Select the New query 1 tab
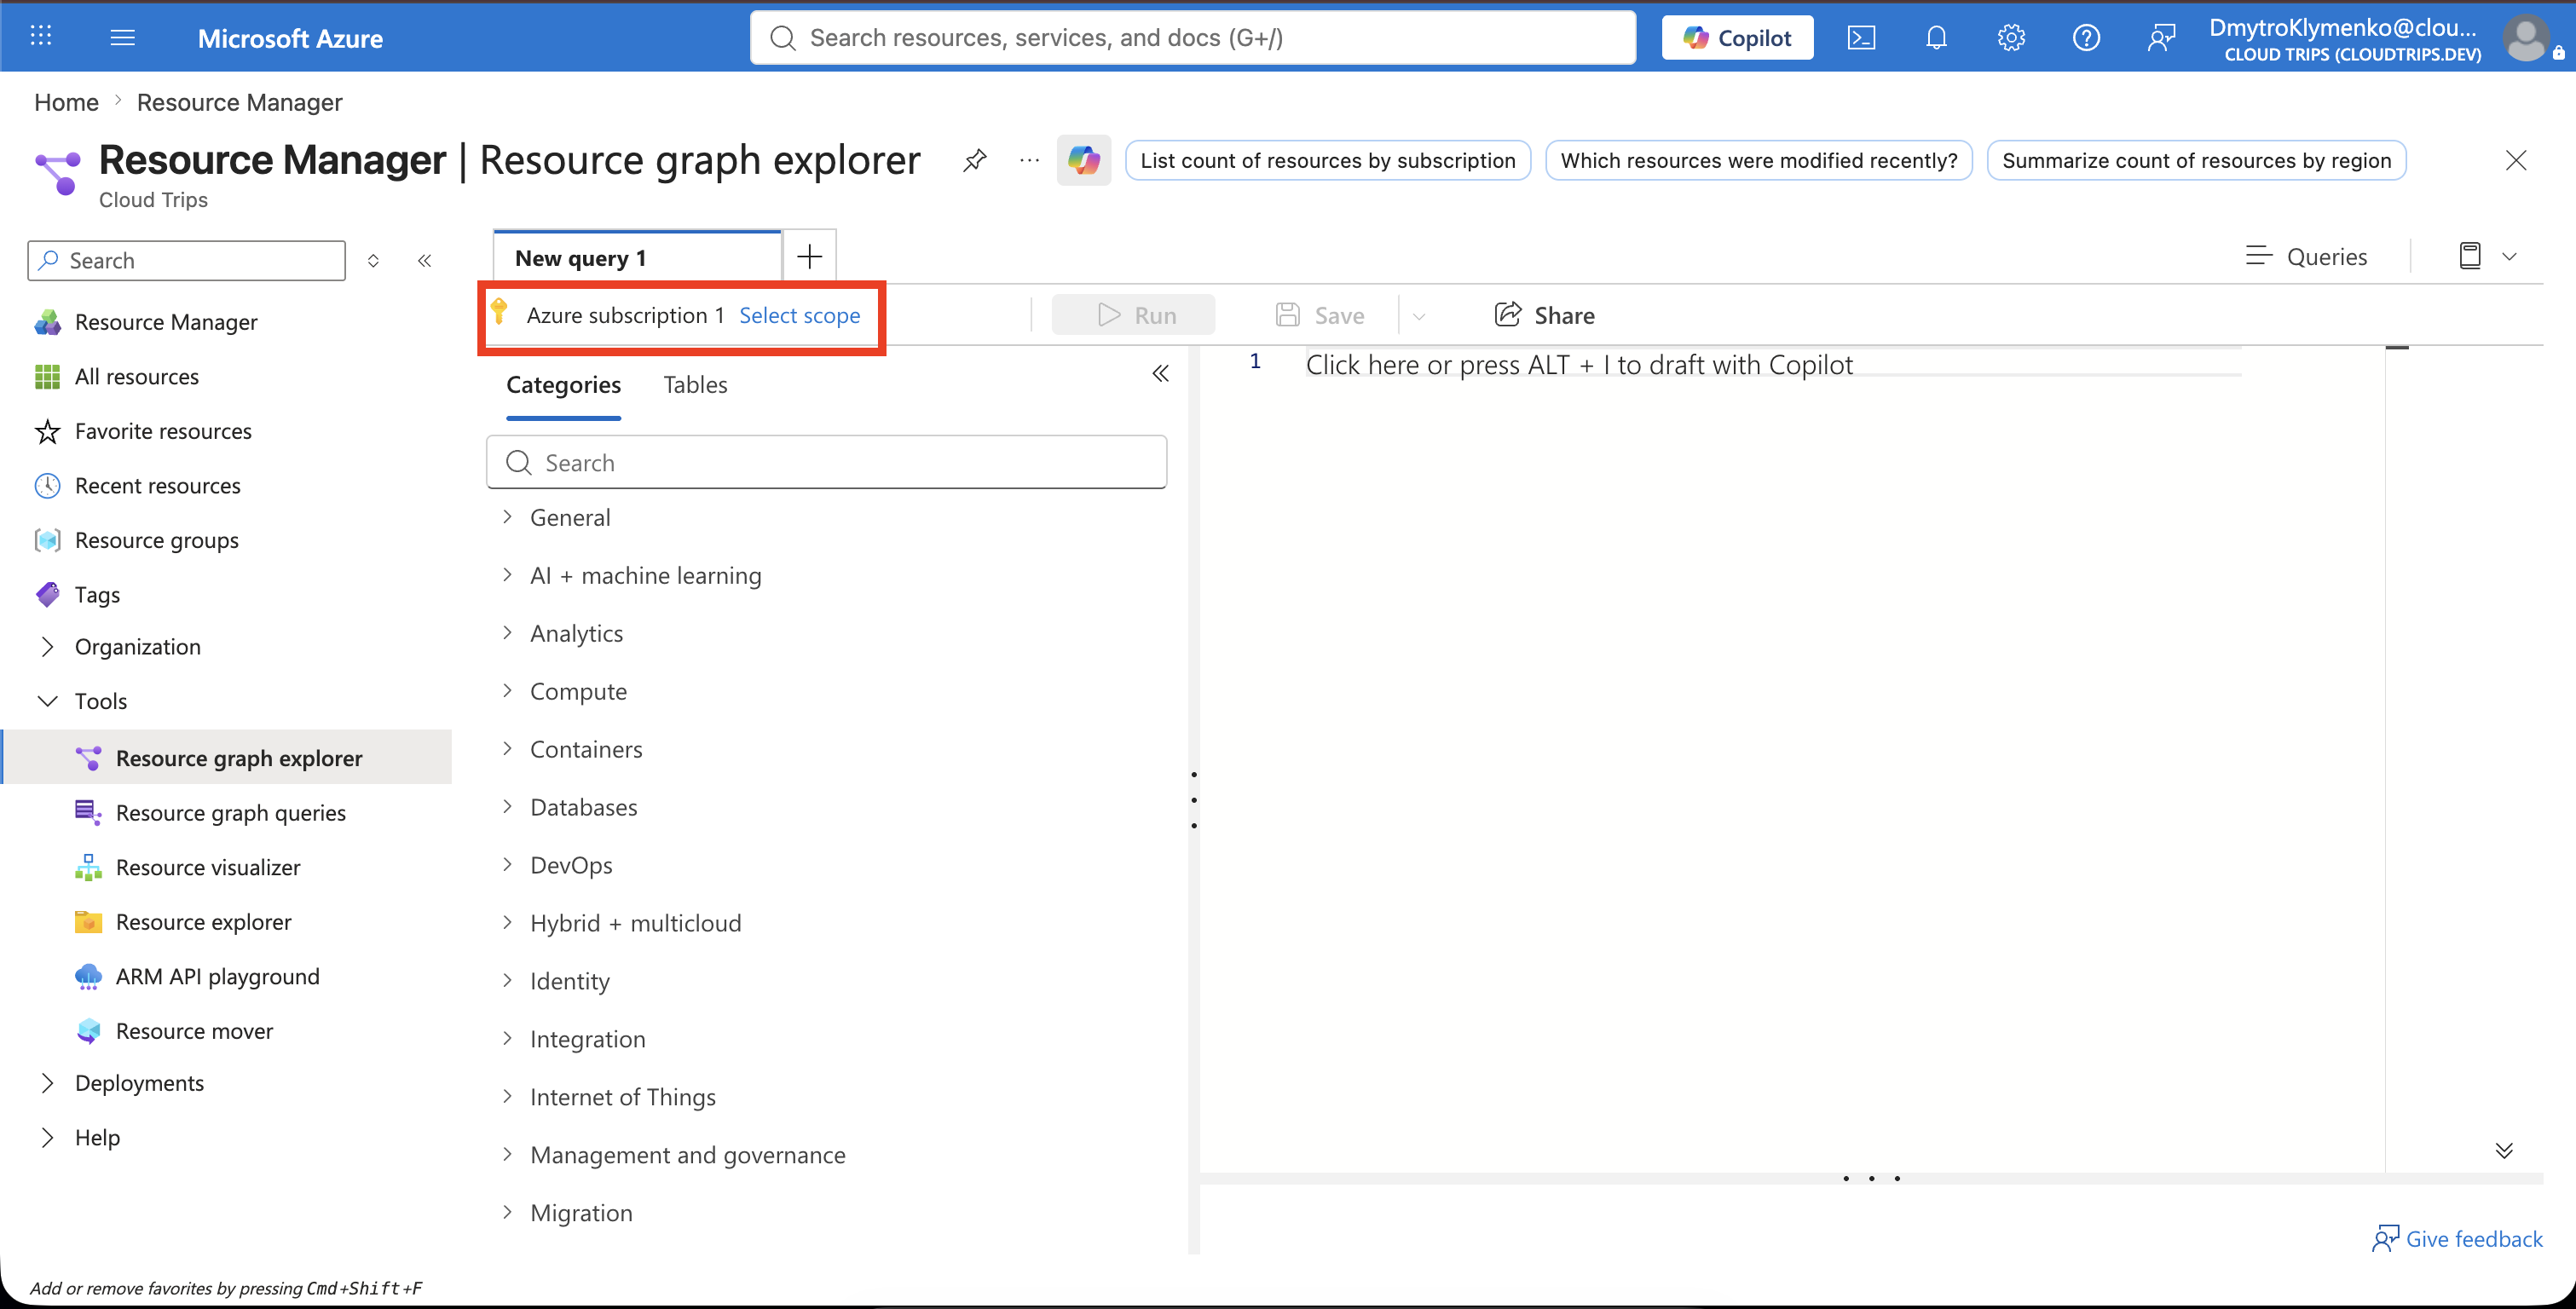 tap(638, 257)
